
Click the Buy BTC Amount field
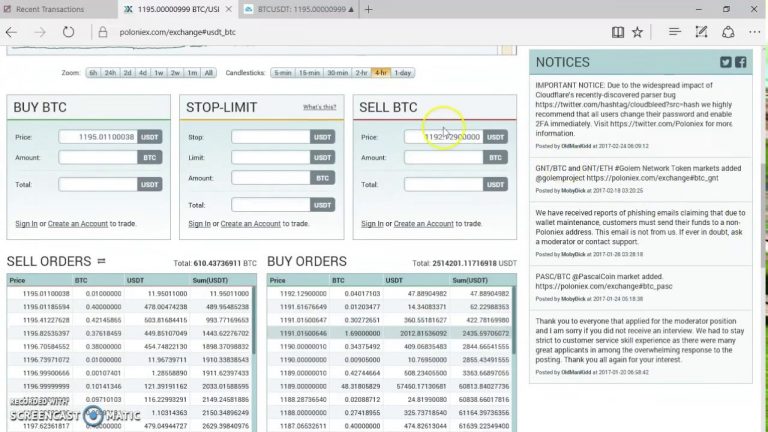tap(98, 158)
